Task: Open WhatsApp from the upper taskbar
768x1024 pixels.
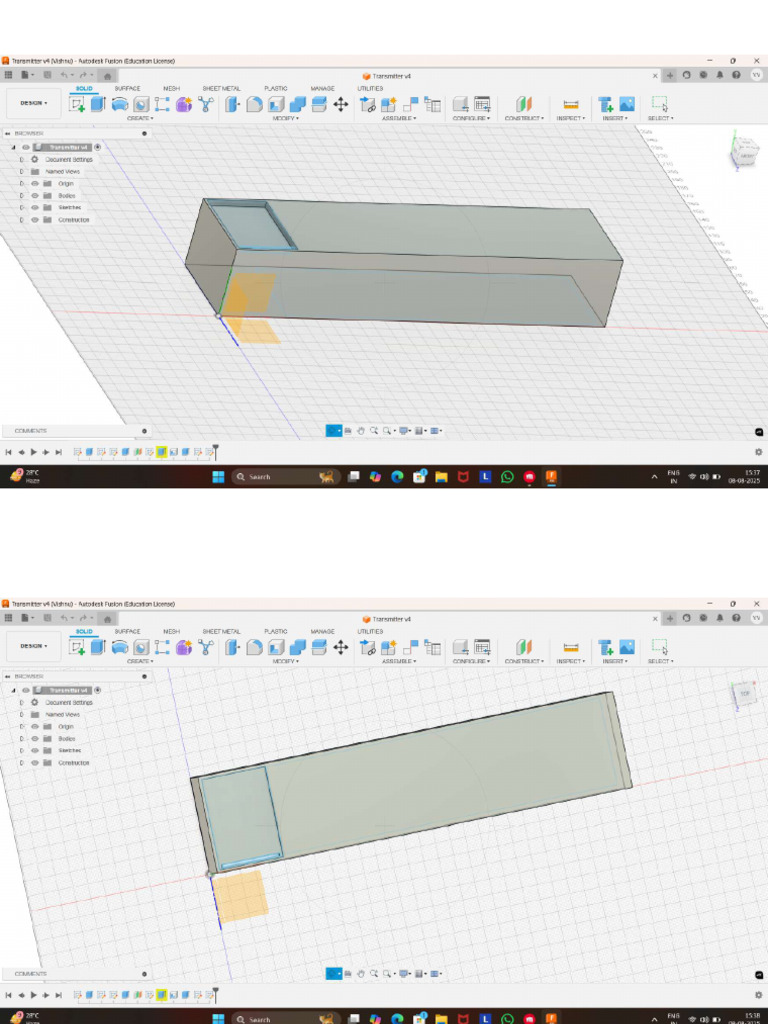Action: [x=507, y=477]
